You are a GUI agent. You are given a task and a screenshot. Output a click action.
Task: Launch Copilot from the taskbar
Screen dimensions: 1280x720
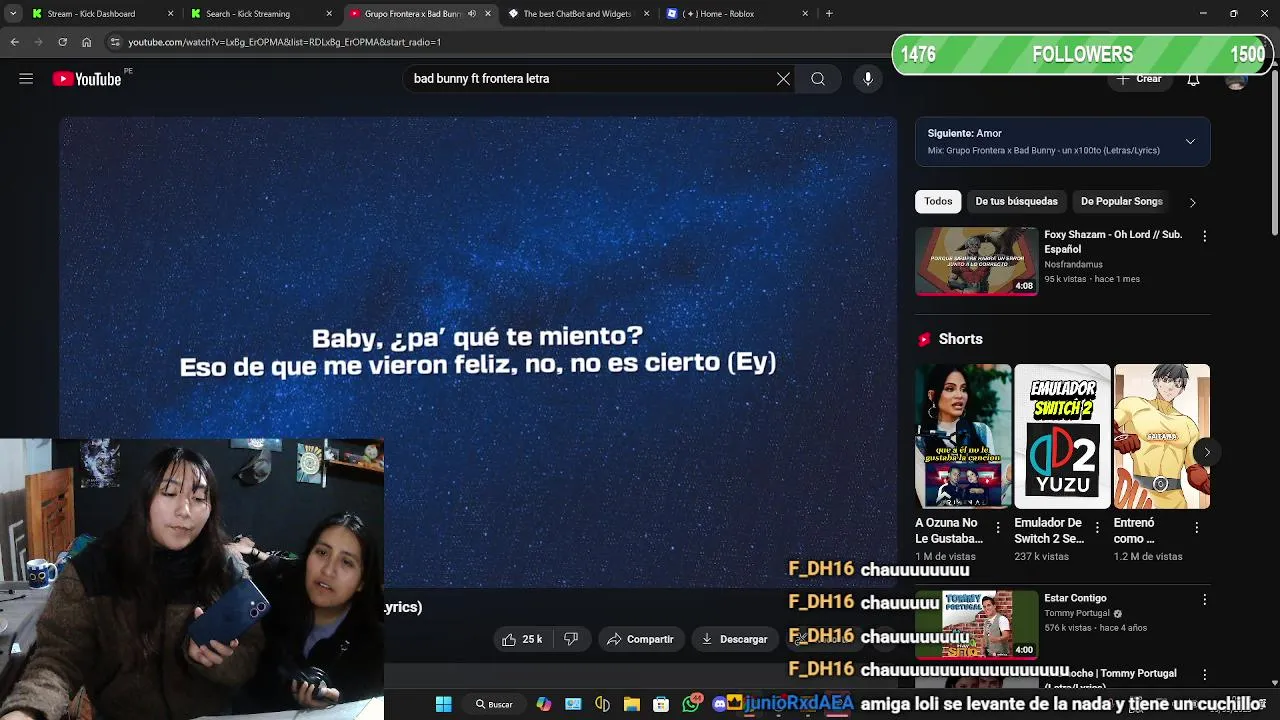tap(543, 704)
